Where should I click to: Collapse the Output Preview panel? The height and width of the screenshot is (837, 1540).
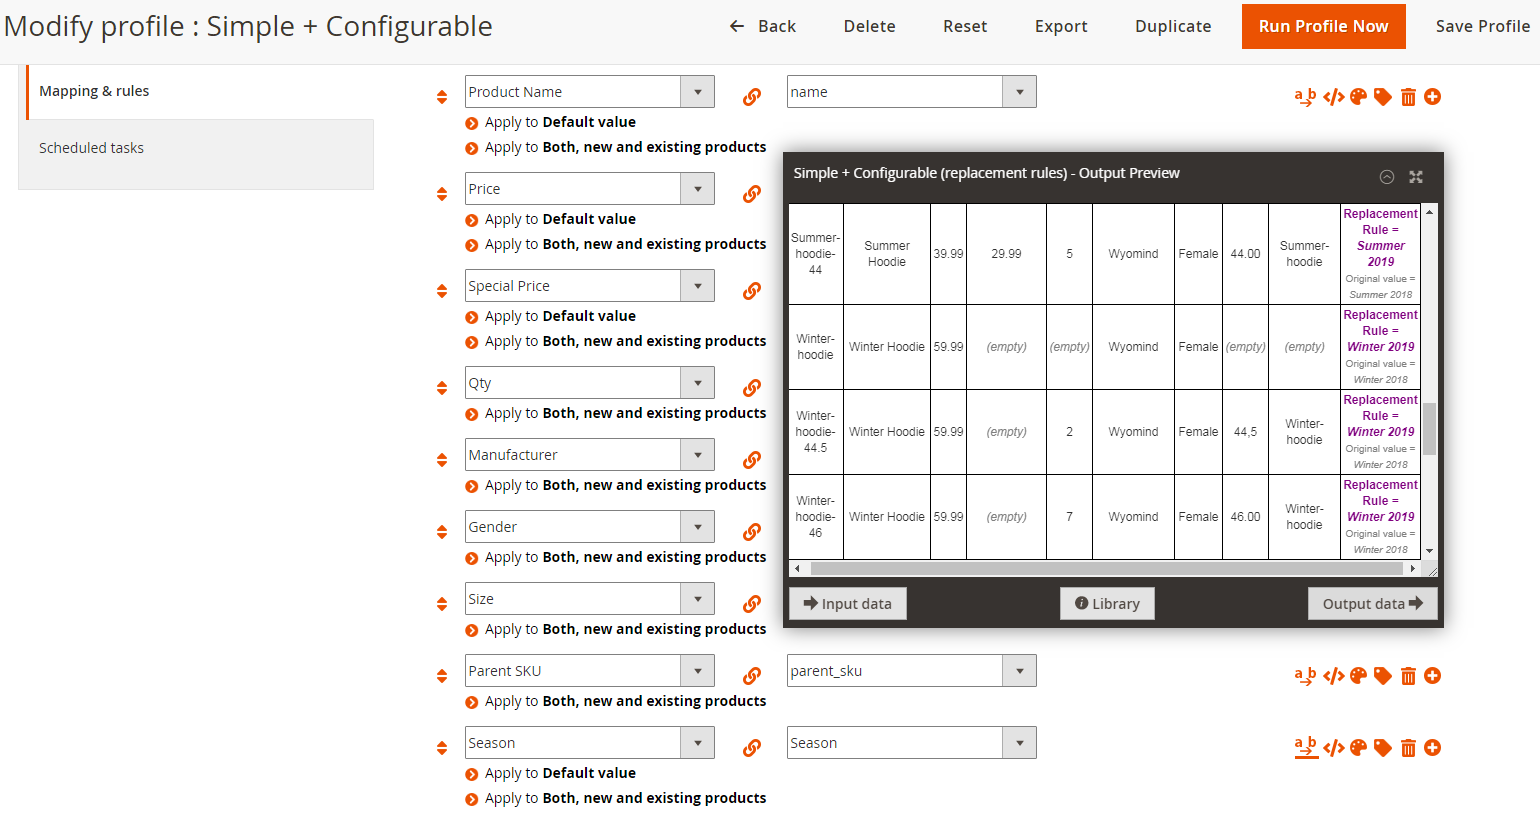pos(1387,177)
